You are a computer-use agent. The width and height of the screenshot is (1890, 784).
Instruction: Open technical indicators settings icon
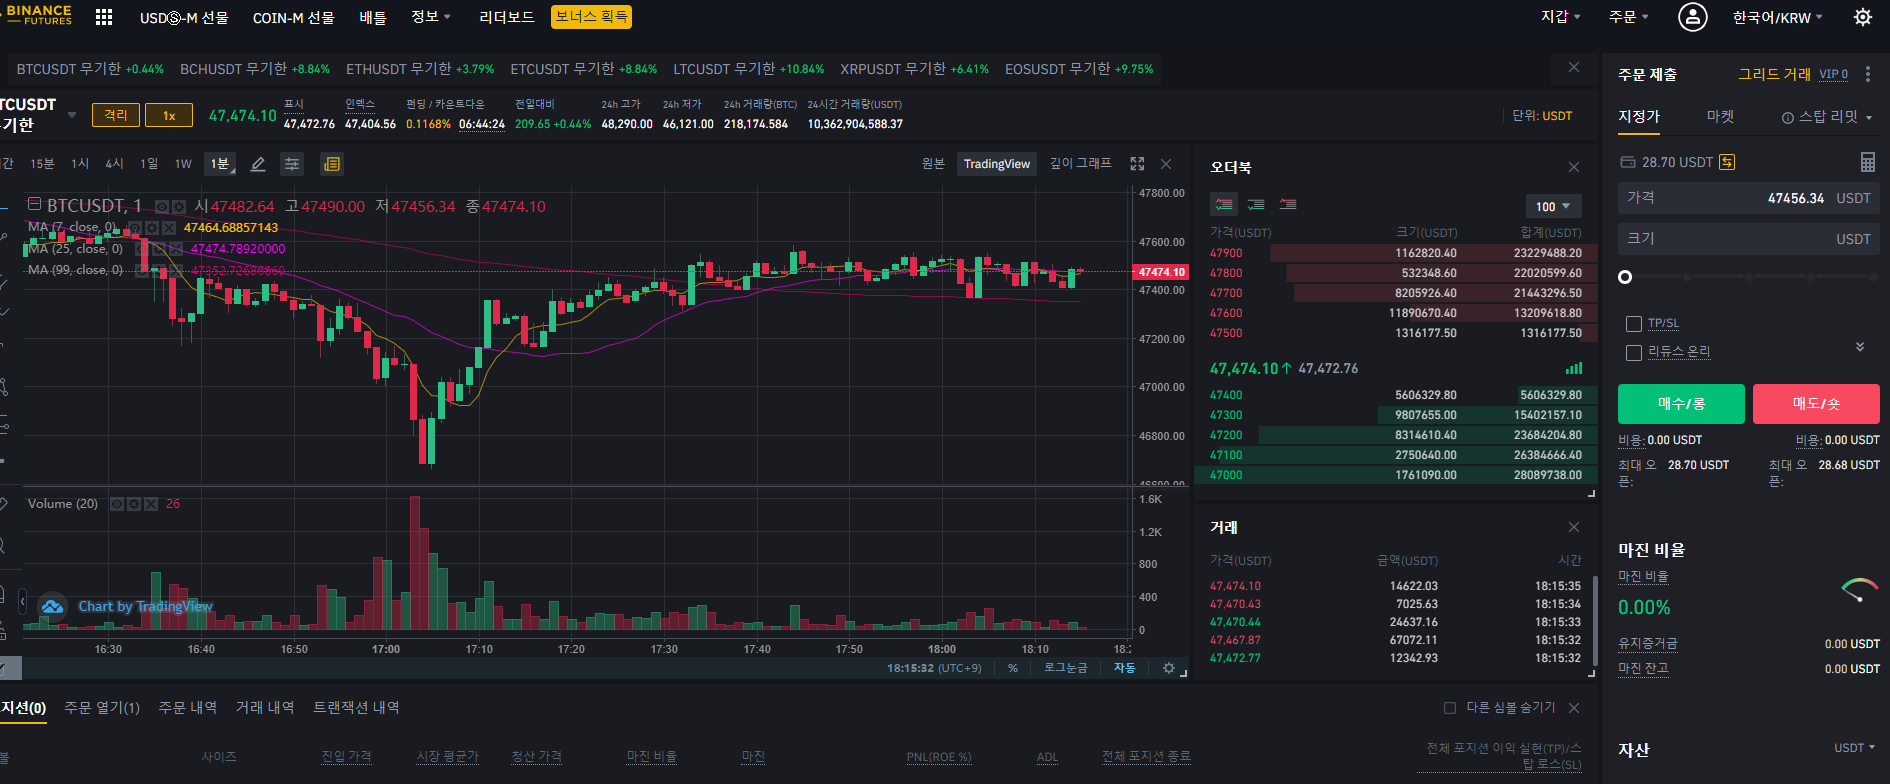(292, 164)
